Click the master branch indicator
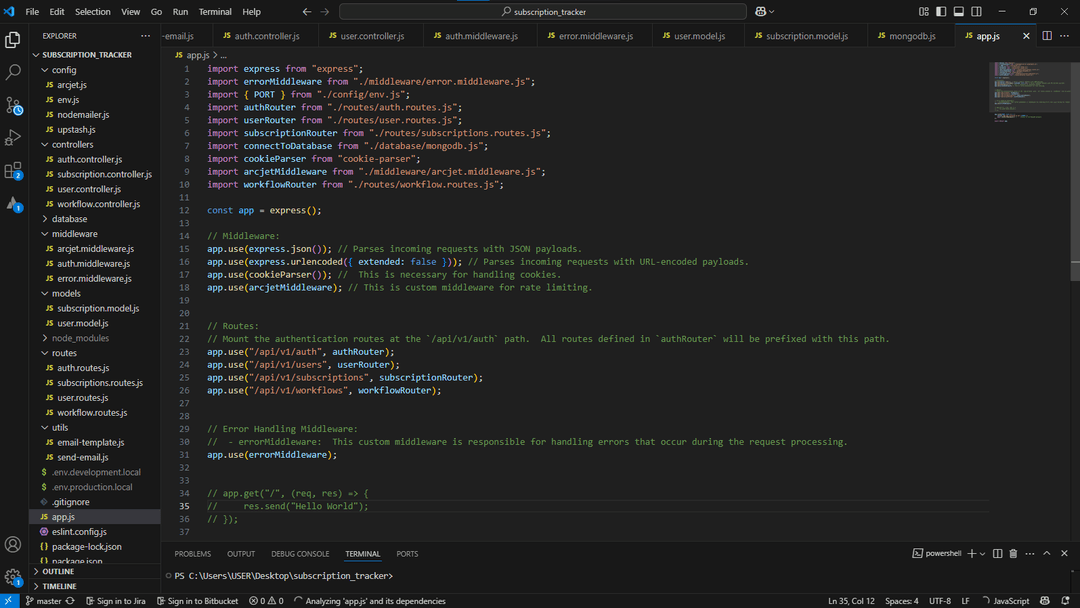The height and width of the screenshot is (608, 1080). (49, 601)
